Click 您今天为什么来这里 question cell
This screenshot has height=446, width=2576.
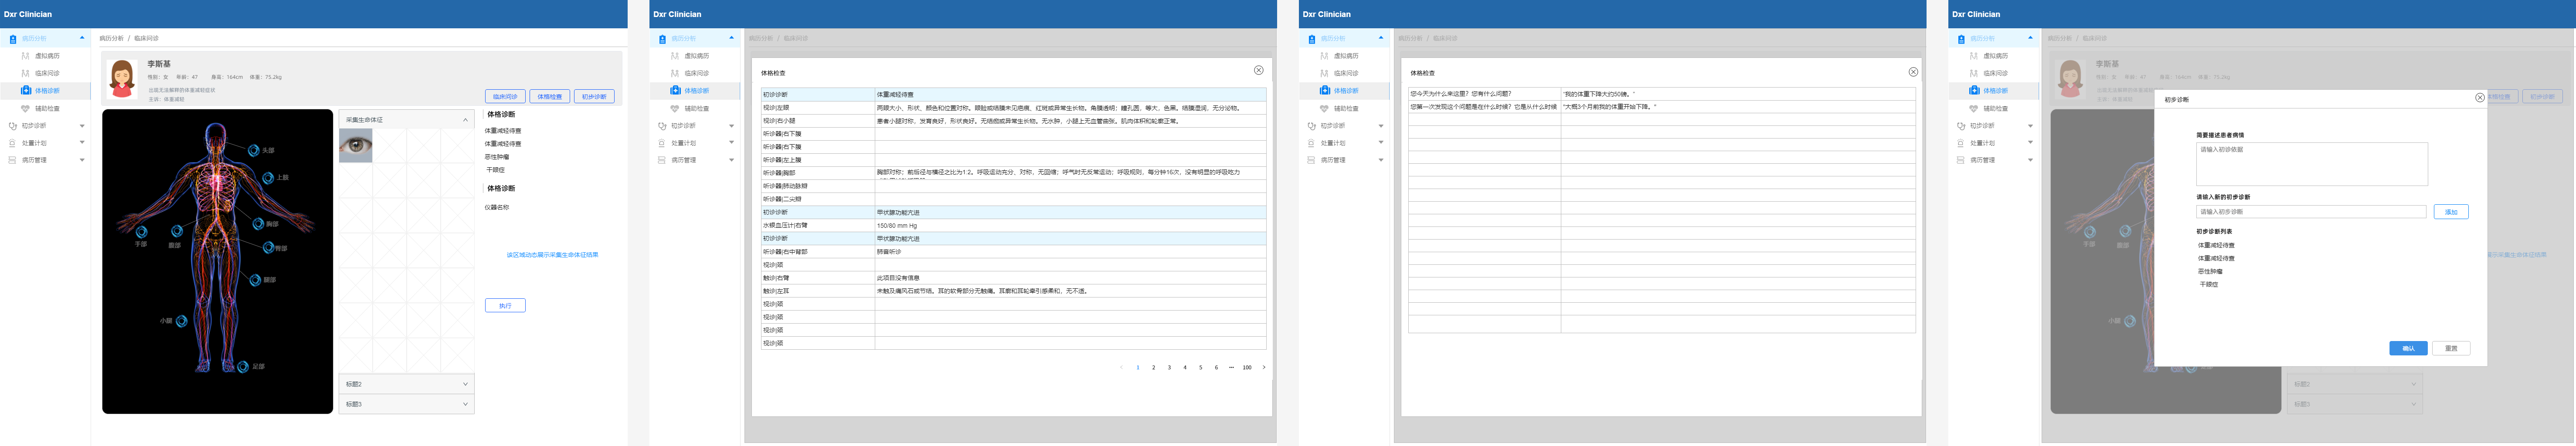click(x=1485, y=94)
